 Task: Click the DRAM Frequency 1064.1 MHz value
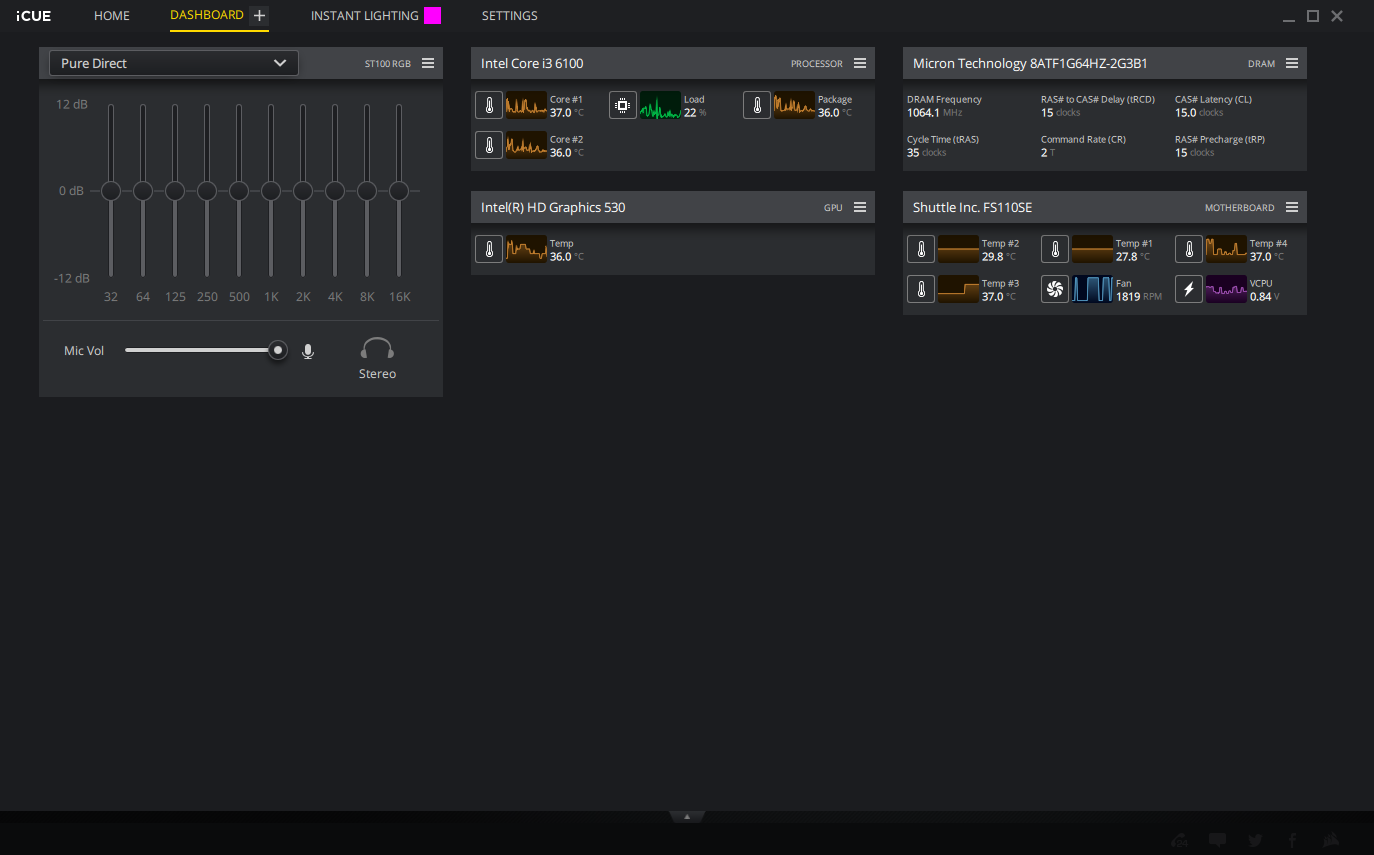pyautogui.click(x=934, y=113)
